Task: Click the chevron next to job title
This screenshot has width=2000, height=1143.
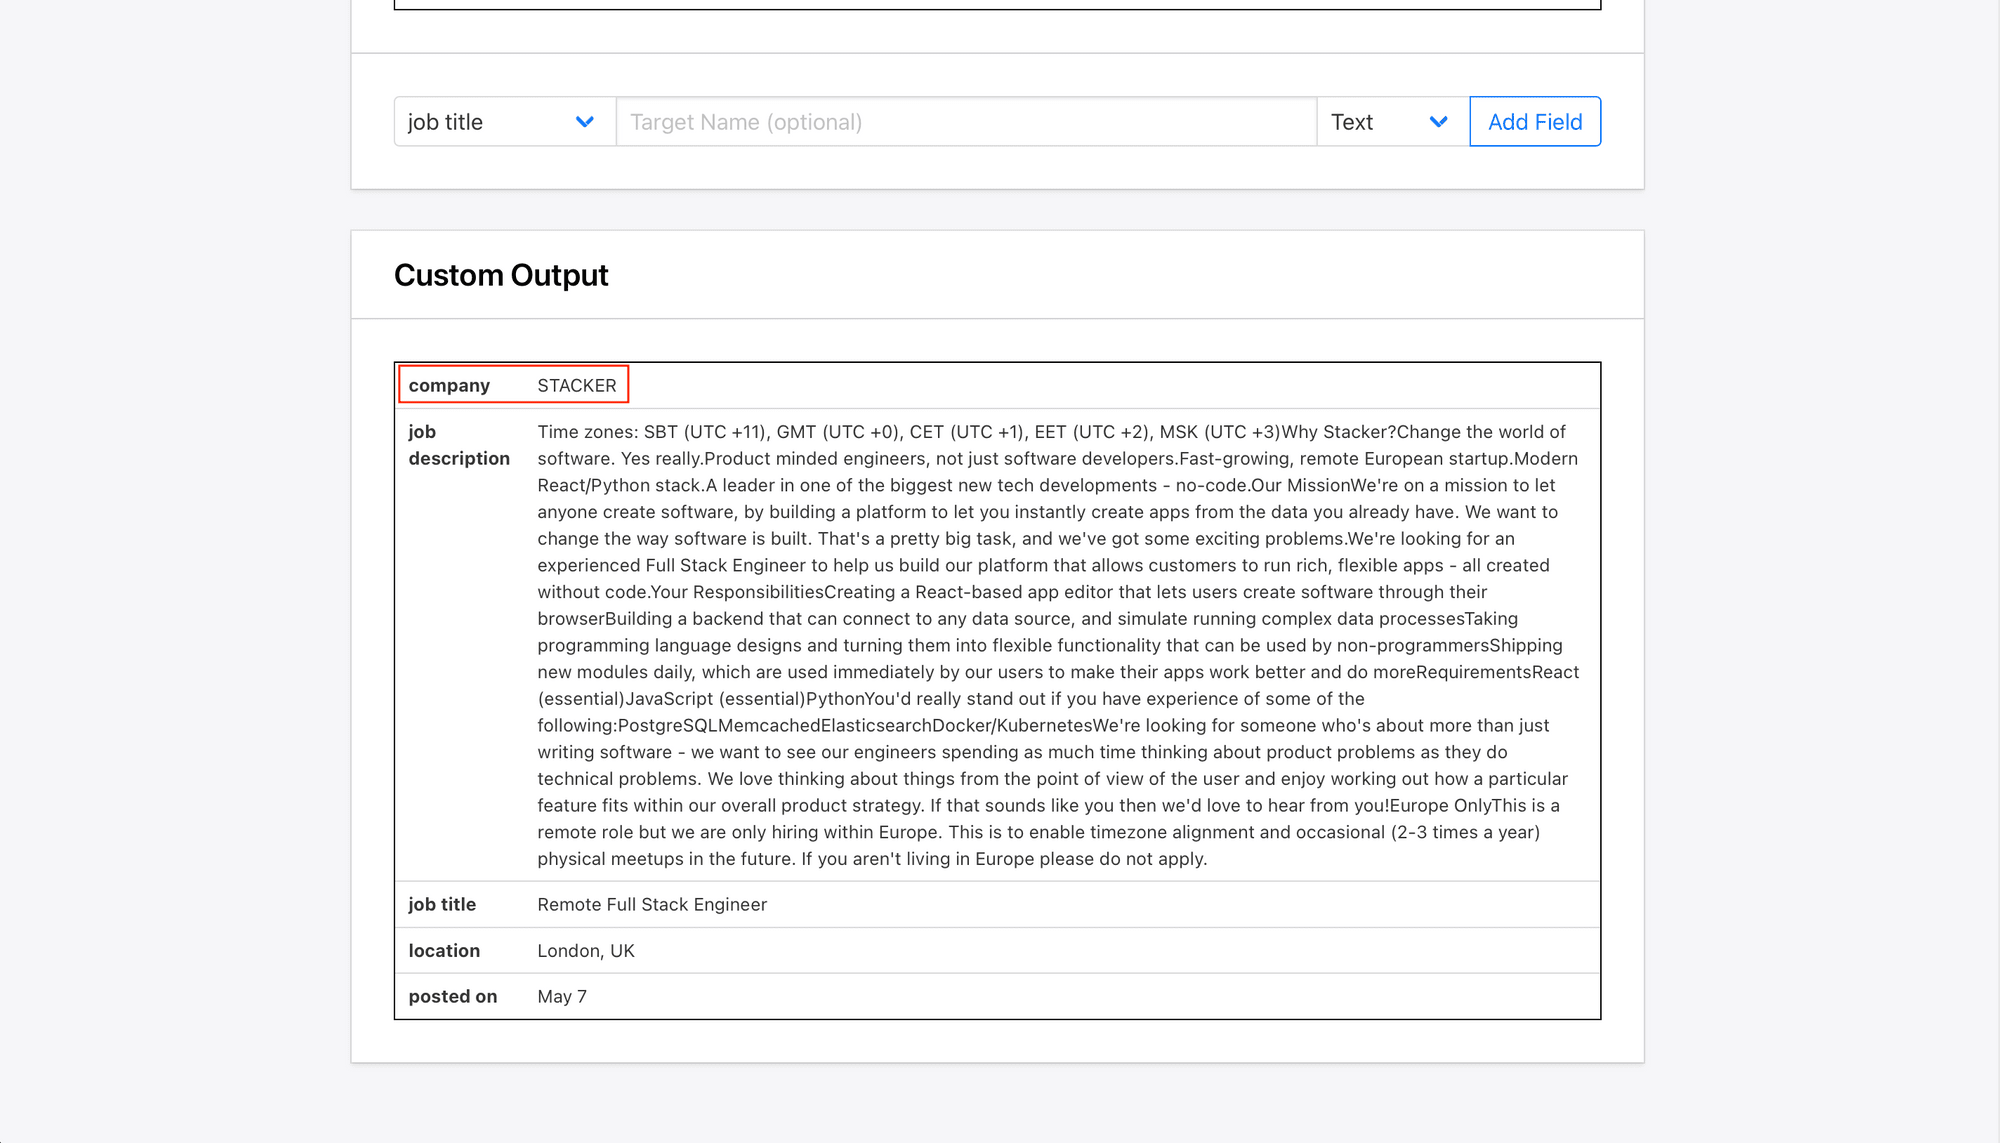Action: pos(584,121)
